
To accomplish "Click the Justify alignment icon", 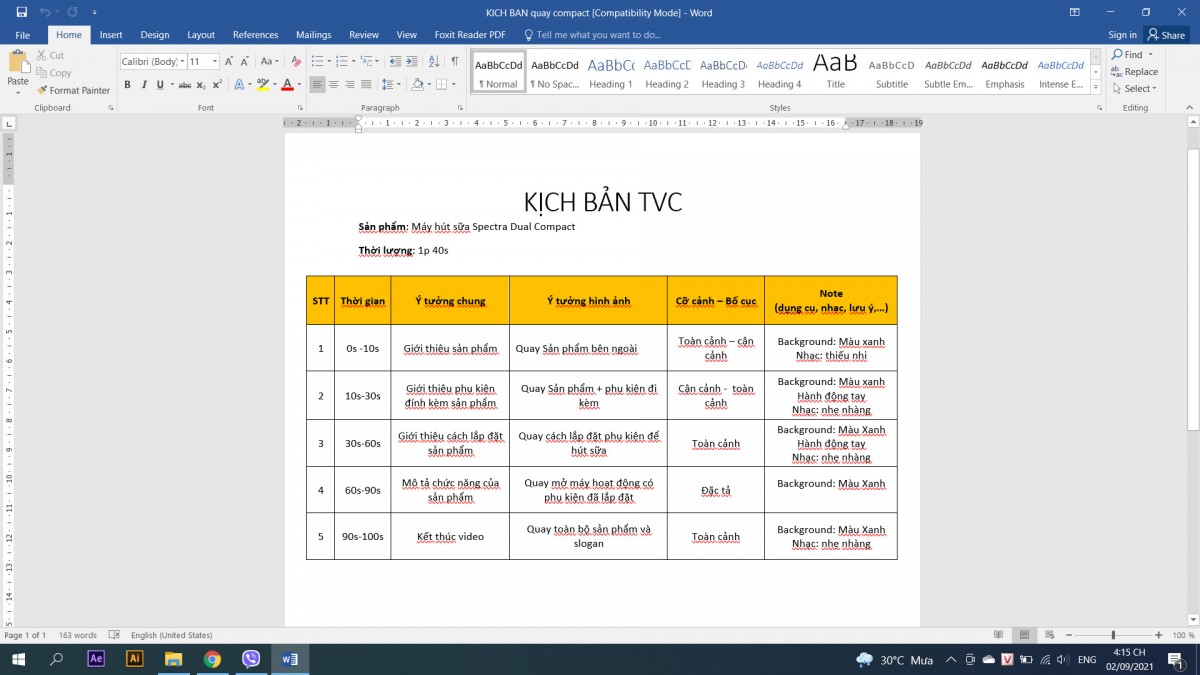I will [366, 85].
